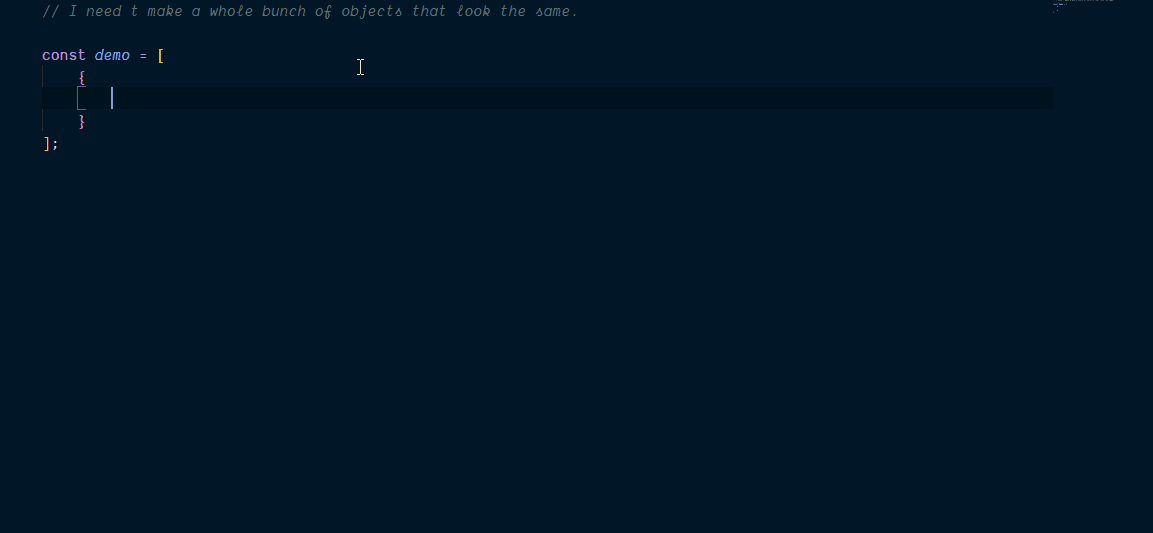Click the word "bunch" in the comment
1153x533 pixels.
[x=284, y=12]
